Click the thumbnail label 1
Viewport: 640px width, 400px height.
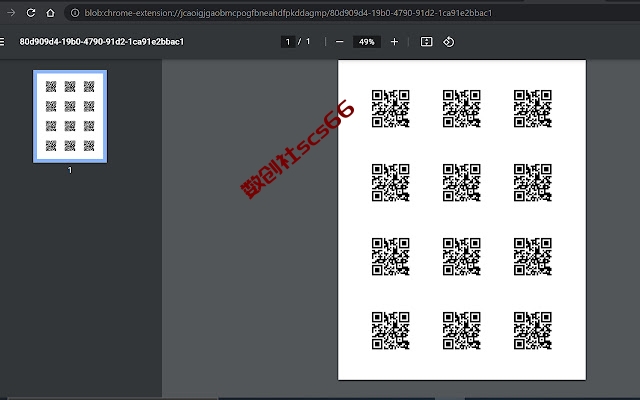coord(70,170)
